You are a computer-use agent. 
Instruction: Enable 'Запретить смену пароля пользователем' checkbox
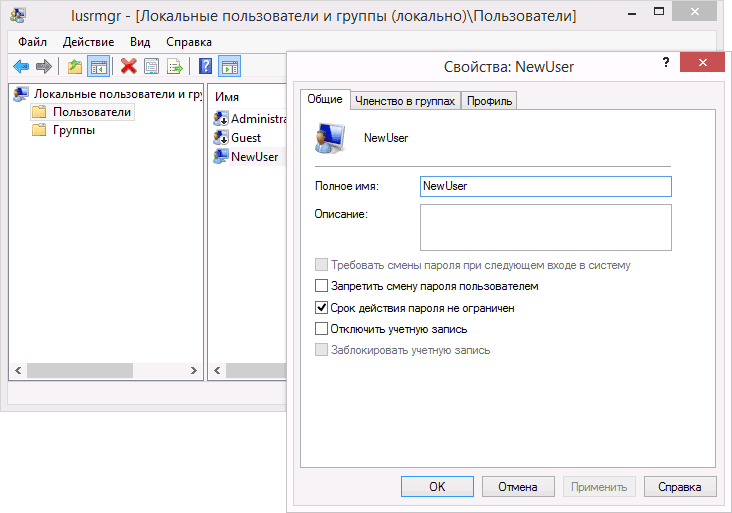point(321,286)
